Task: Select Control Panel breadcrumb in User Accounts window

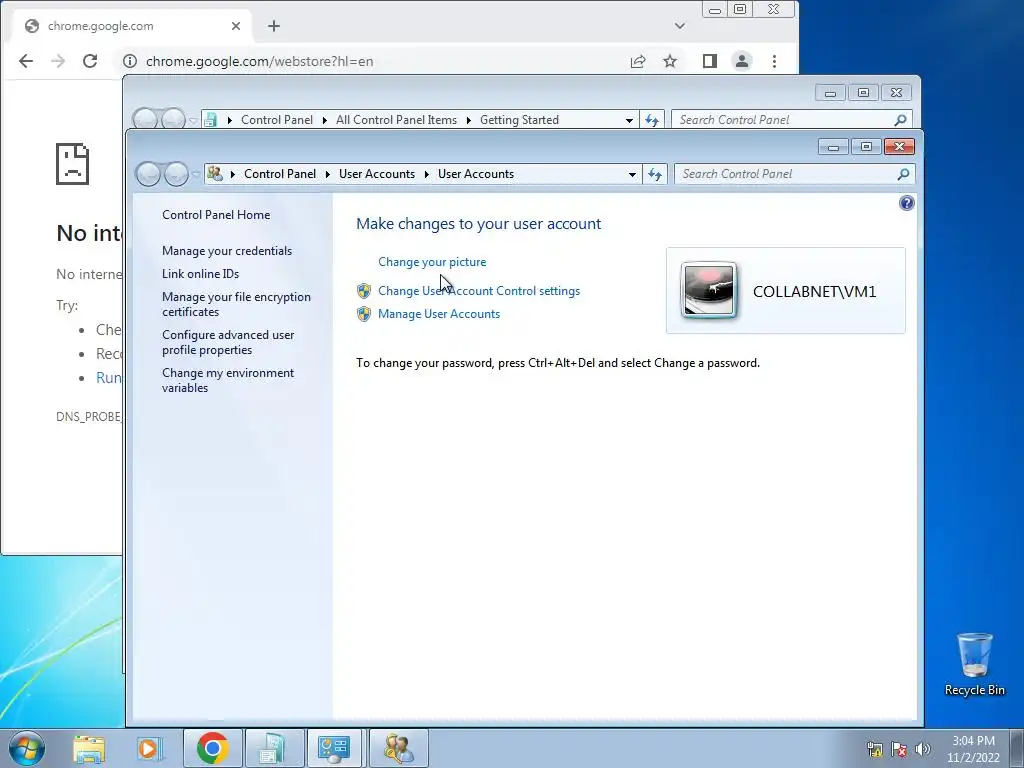Action: (280, 174)
